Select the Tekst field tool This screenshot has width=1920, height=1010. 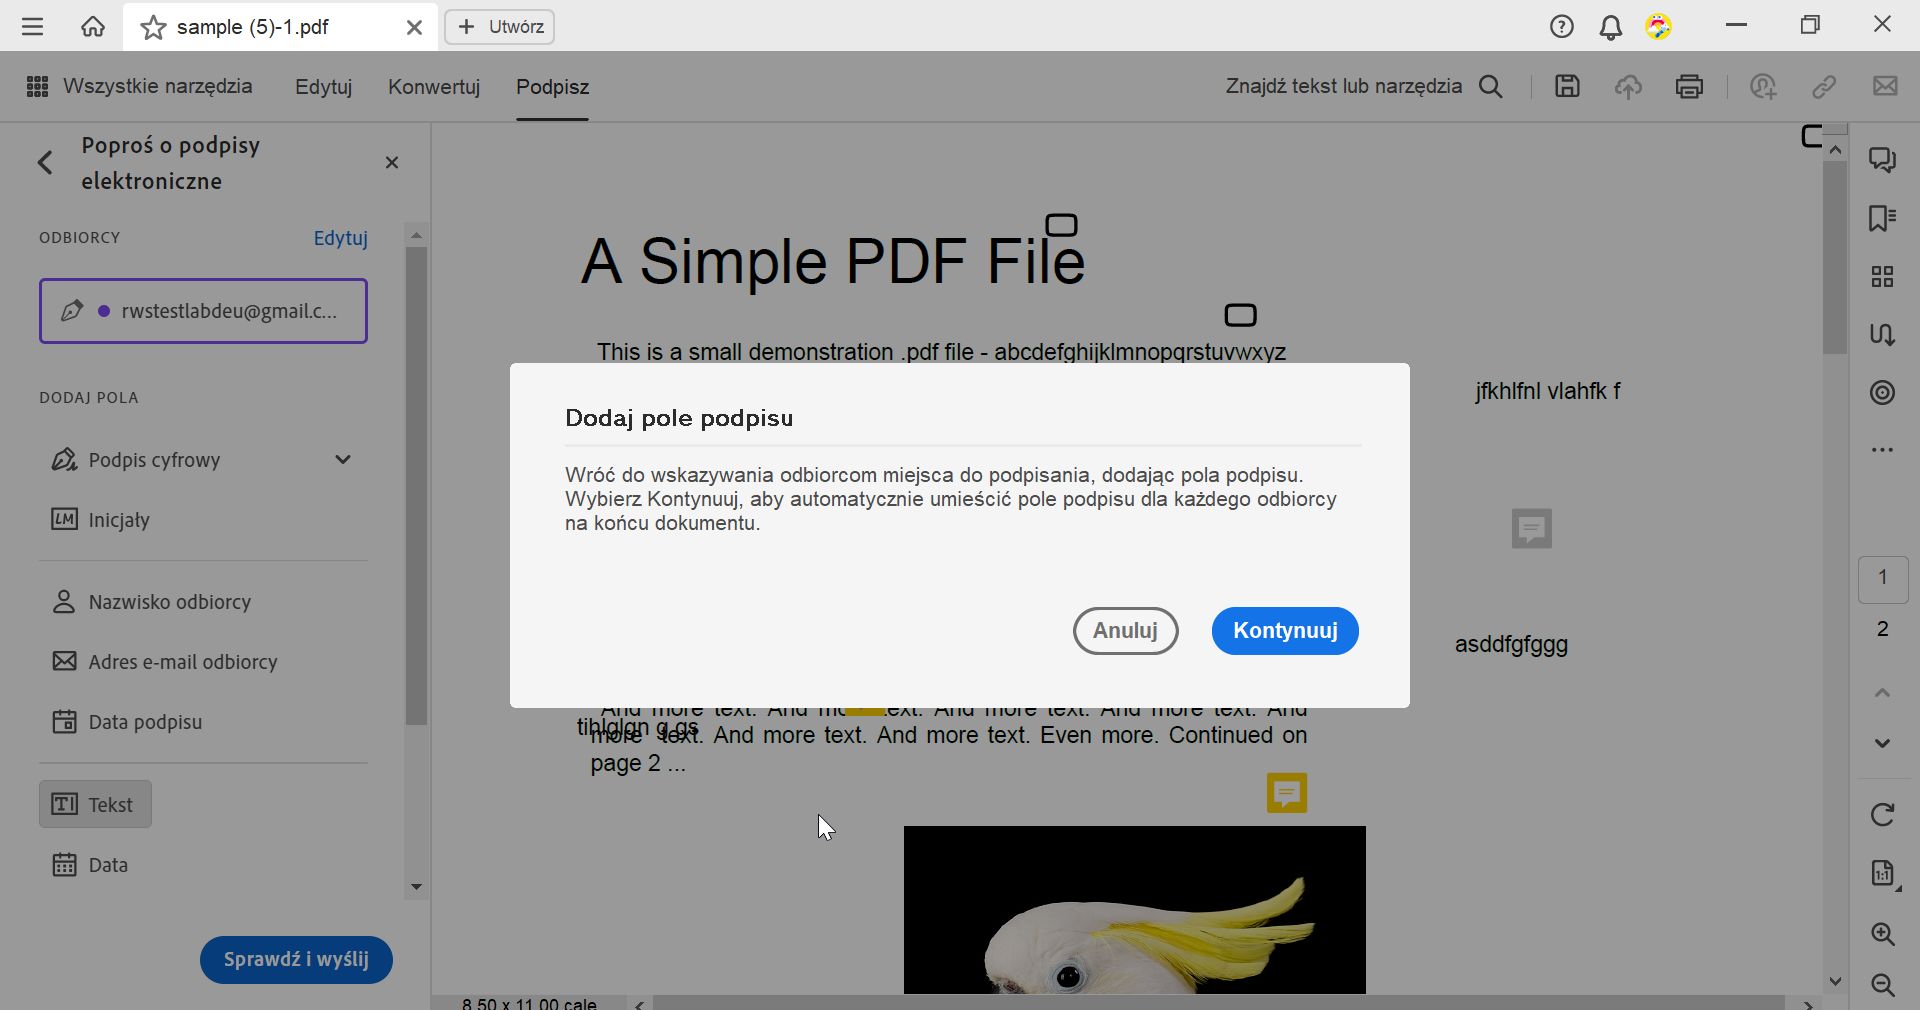point(95,804)
